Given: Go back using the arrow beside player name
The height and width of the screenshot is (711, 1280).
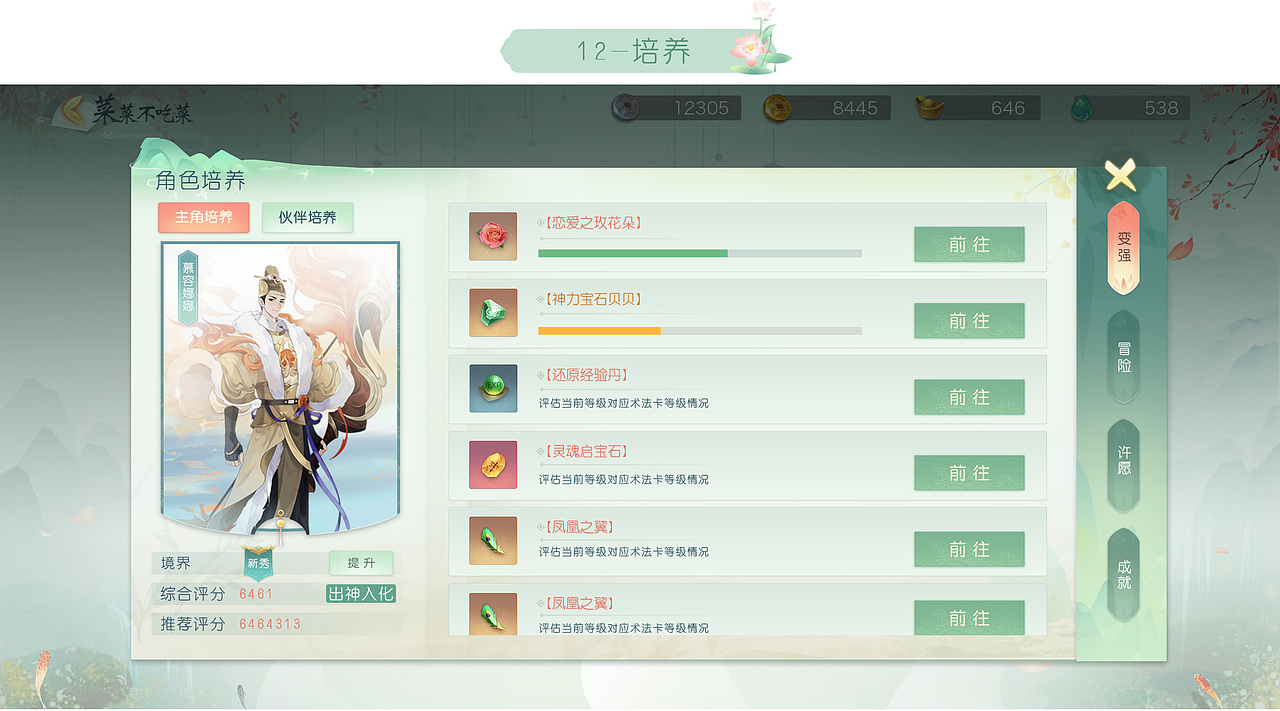Looking at the screenshot, I should [75, 111].
